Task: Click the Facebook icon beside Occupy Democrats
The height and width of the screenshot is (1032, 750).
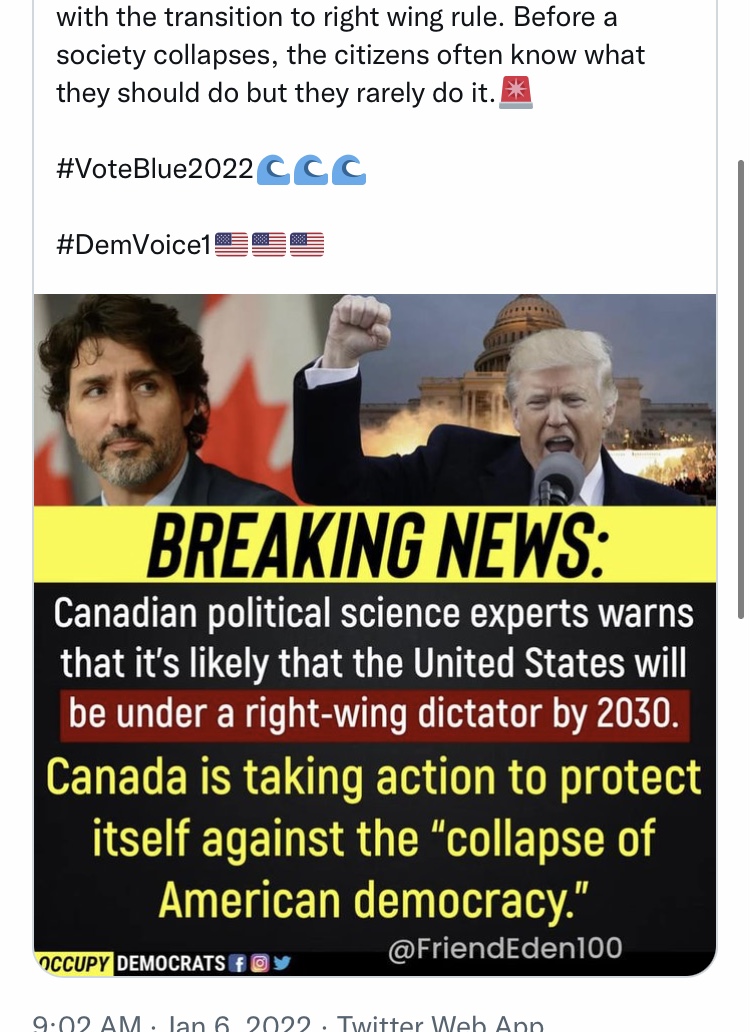Action: (239, 964)
